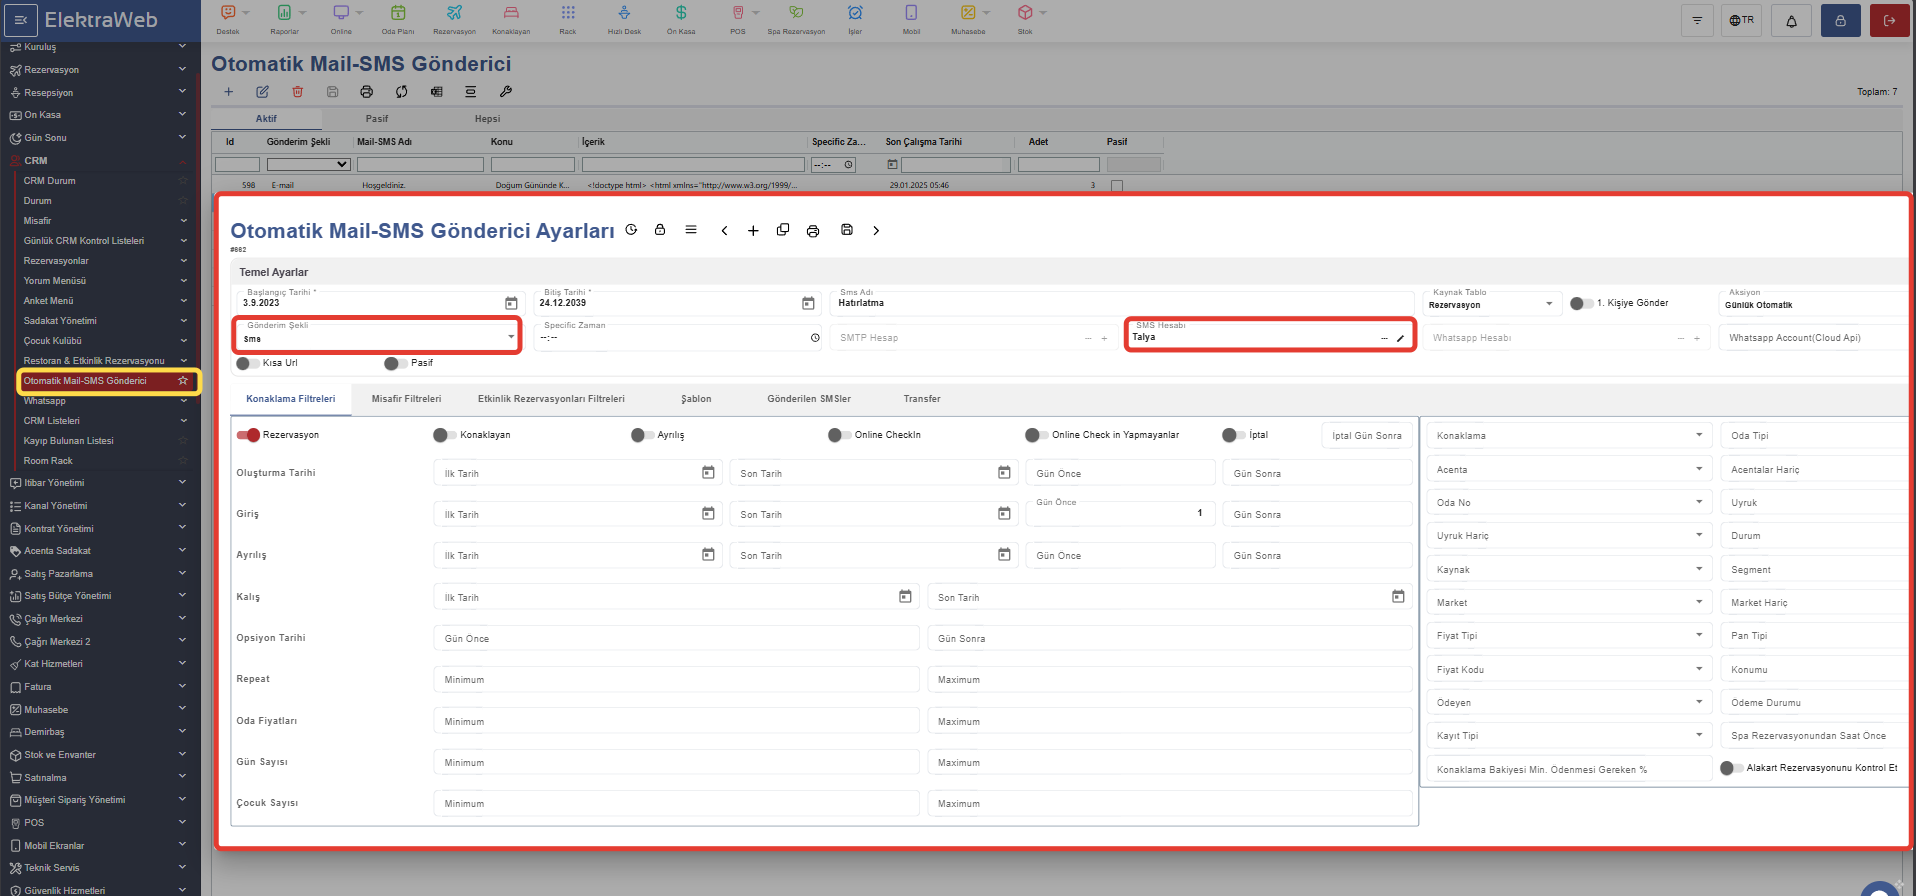The image size is (1916, 896).
Task: Switch to Misafir Filtreleri tab
Action: pyautogui.click(x=406, y=399)
